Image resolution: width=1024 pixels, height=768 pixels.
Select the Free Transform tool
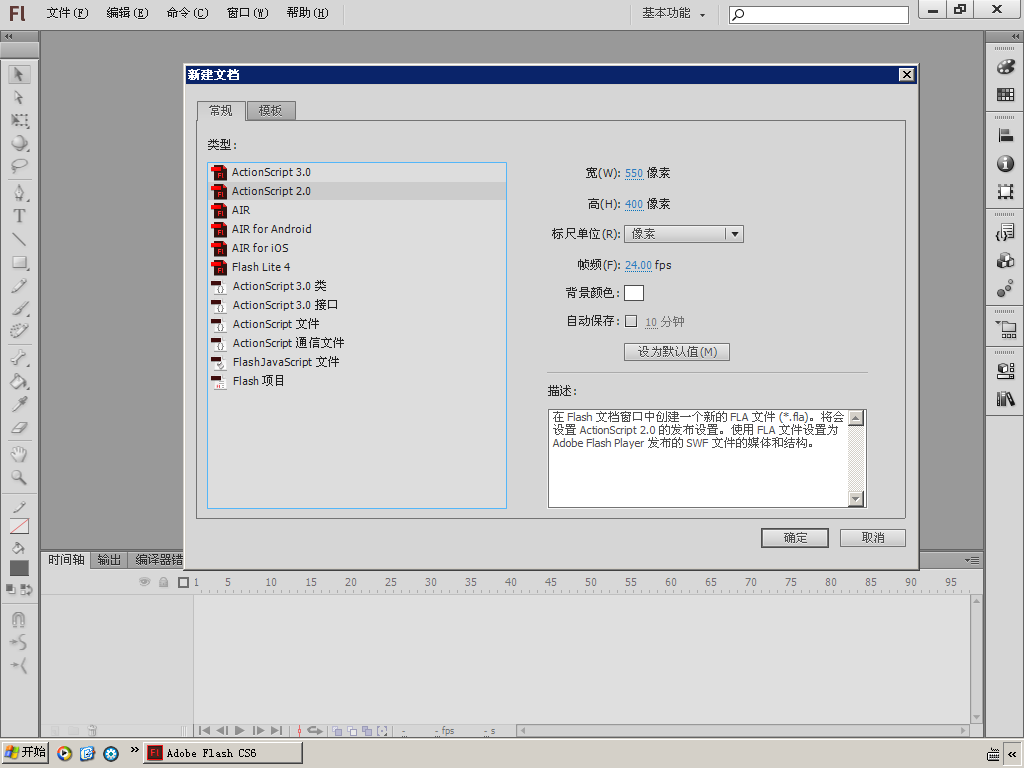(x=19, y=121)
